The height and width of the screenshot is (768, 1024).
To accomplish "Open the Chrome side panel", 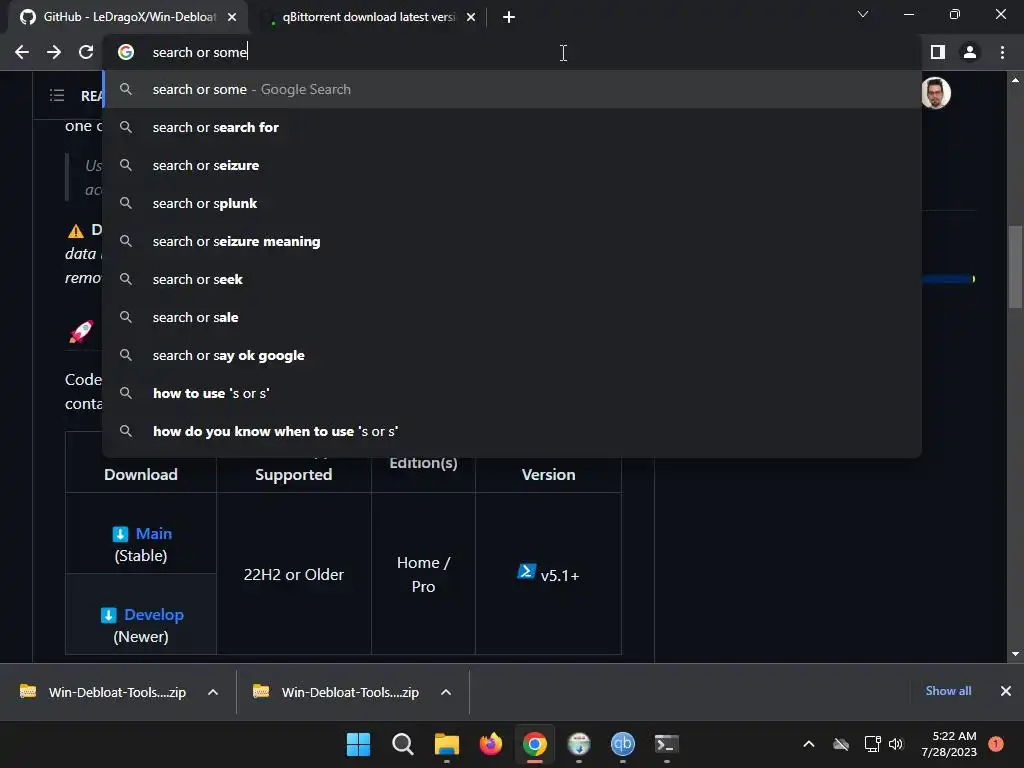I will [938, 52].
